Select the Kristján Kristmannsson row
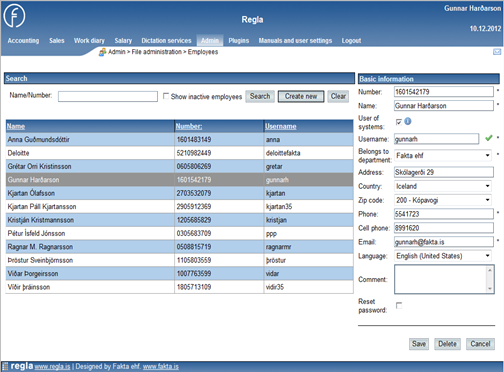504x372 pixels. (x=179, y=220)
